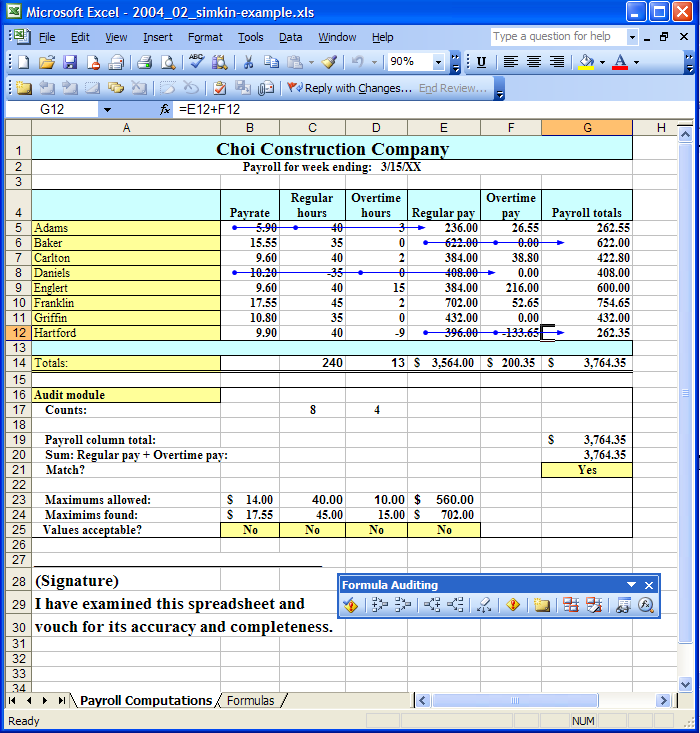
Task: Click the Research icon
Action: coord(219,62)
